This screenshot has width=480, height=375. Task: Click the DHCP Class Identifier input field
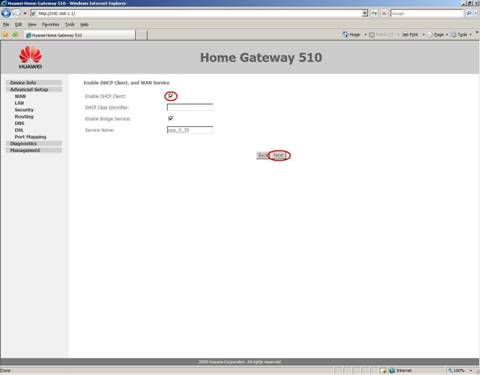point(190,107)
